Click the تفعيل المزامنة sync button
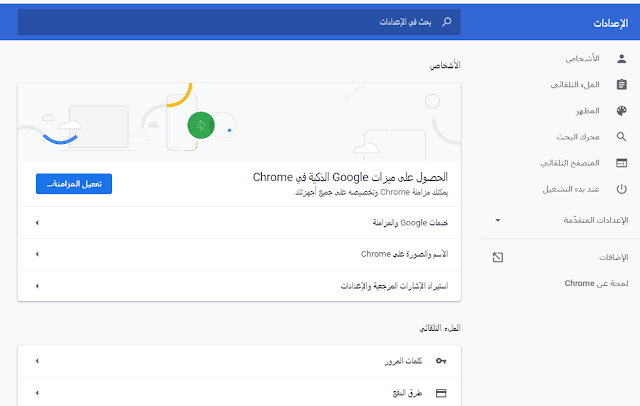 74,184
